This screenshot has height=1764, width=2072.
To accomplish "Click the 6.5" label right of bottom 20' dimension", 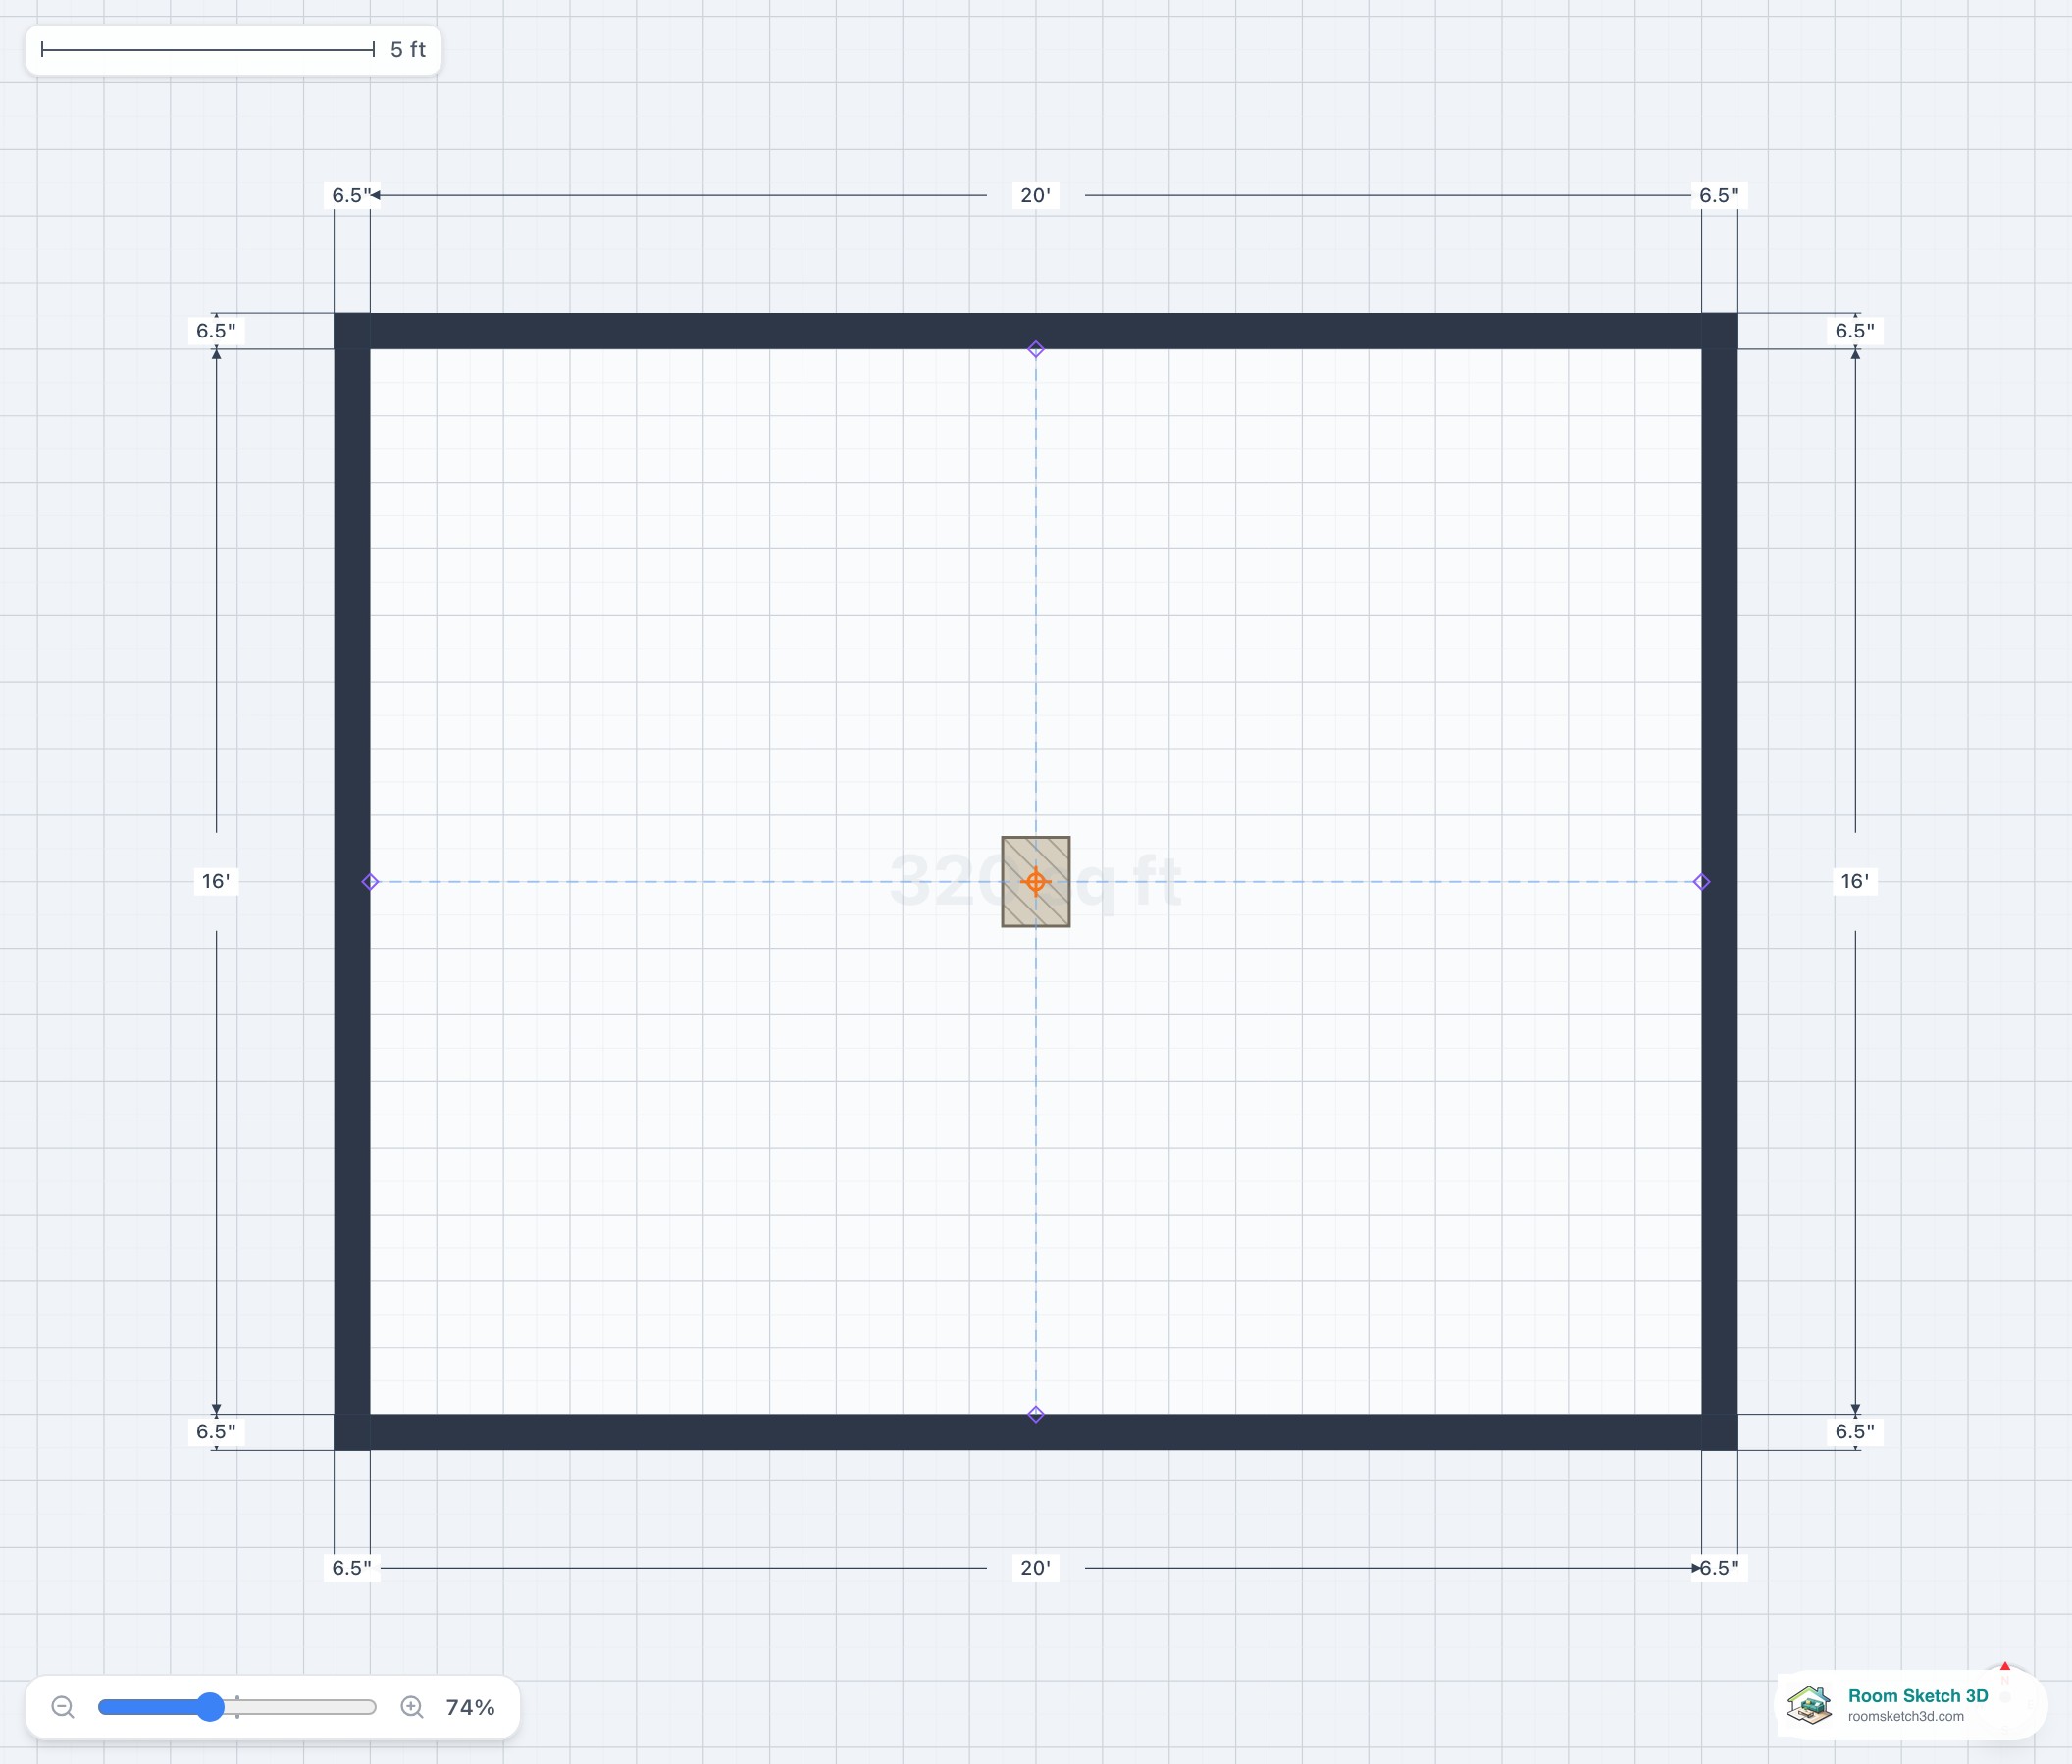I will 1719,1568.
